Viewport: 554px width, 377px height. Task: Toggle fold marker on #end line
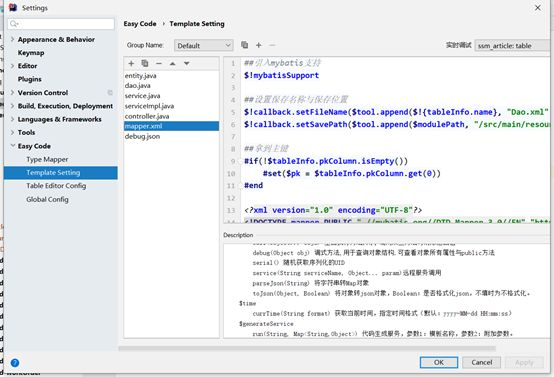coord(241,185)
